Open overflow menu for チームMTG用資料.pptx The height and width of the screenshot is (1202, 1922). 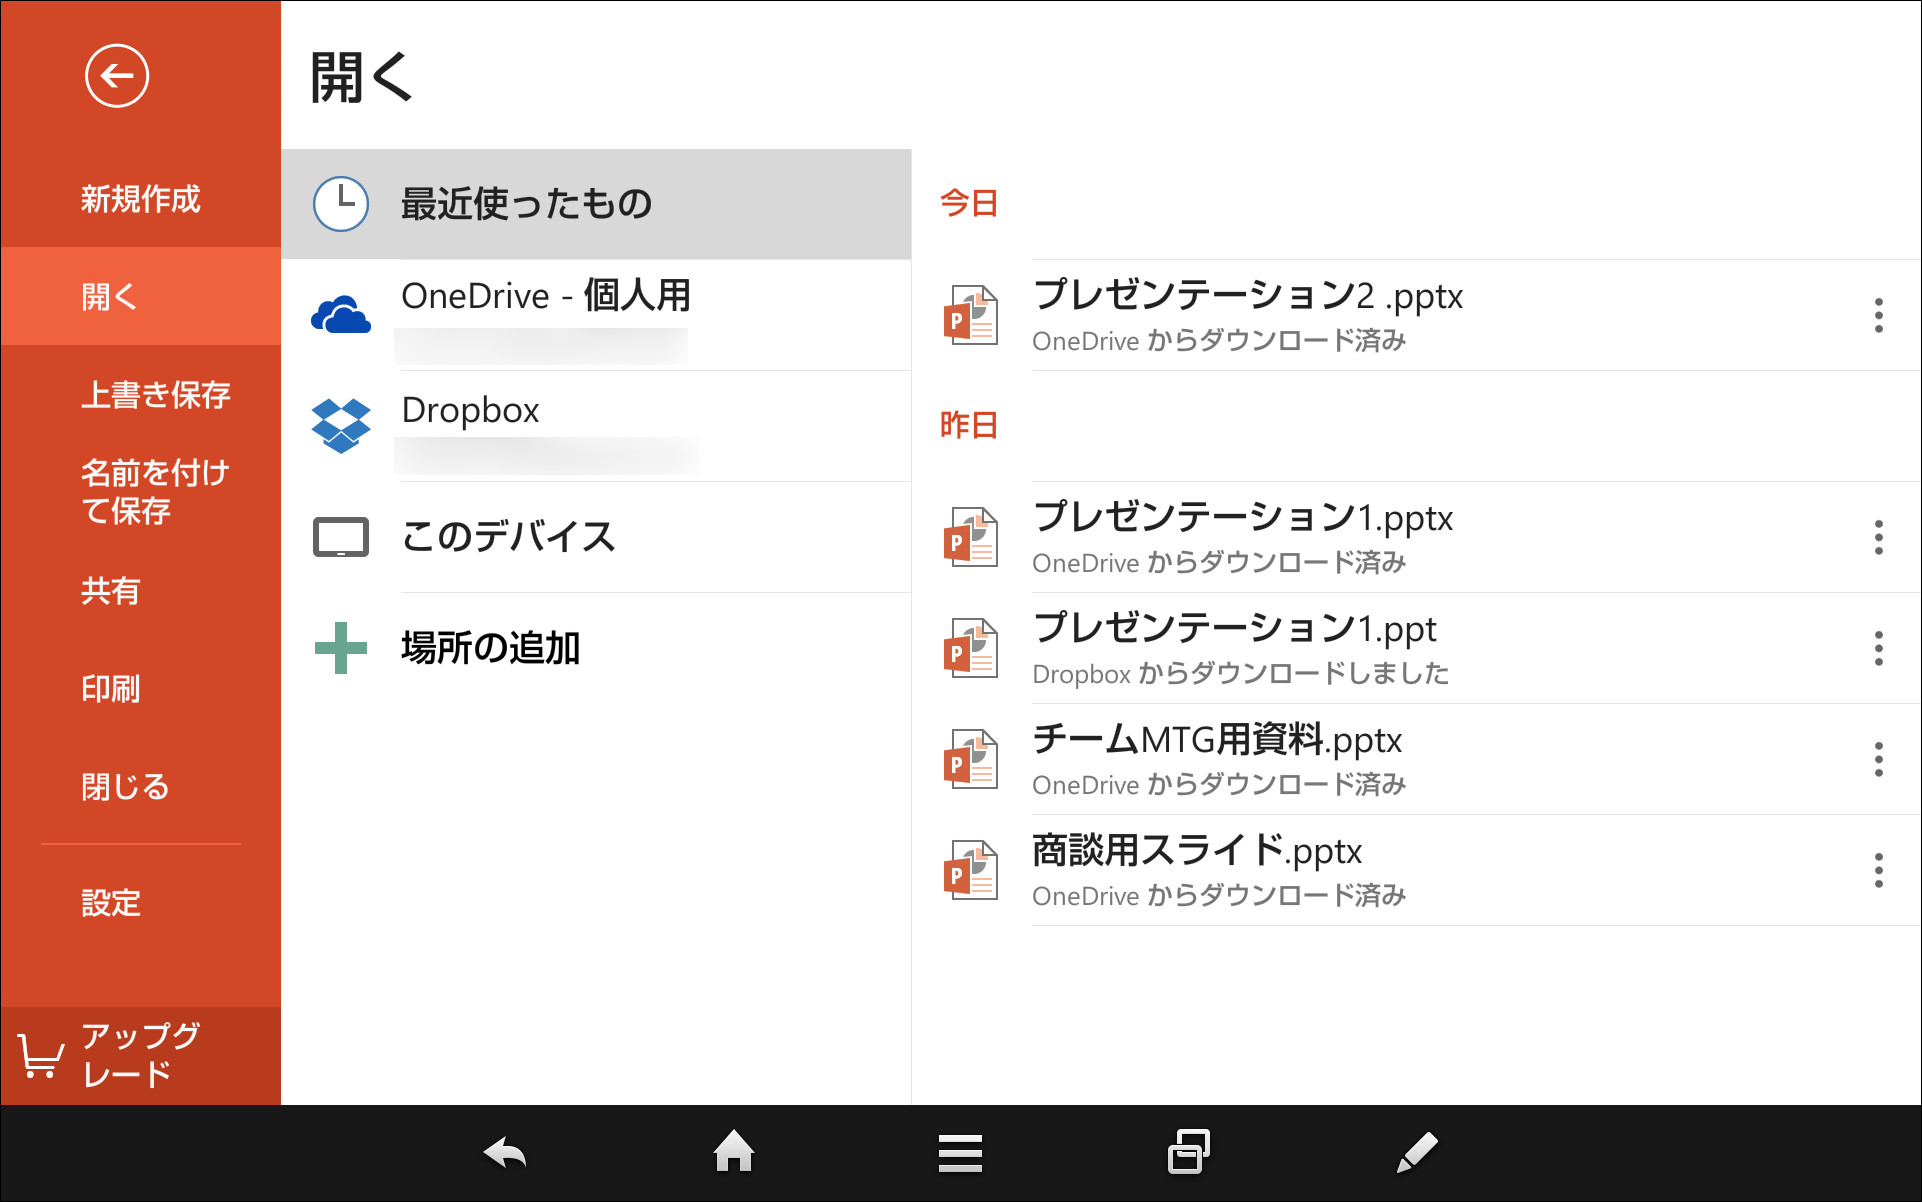coord(1879,760)
